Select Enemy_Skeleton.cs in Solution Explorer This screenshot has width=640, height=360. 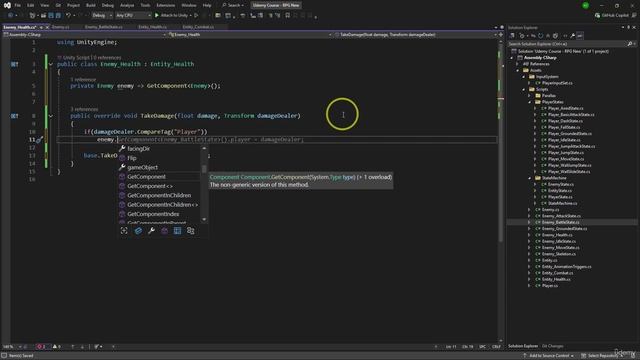[x=558, y=254]
